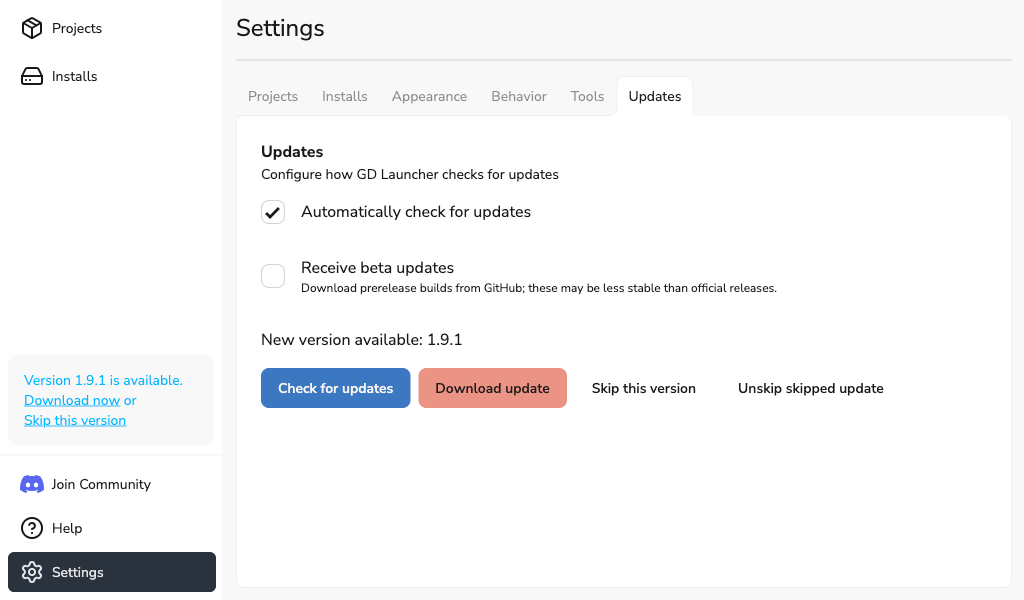Click the Discord logo beside Join Community

tap(32, 484)
